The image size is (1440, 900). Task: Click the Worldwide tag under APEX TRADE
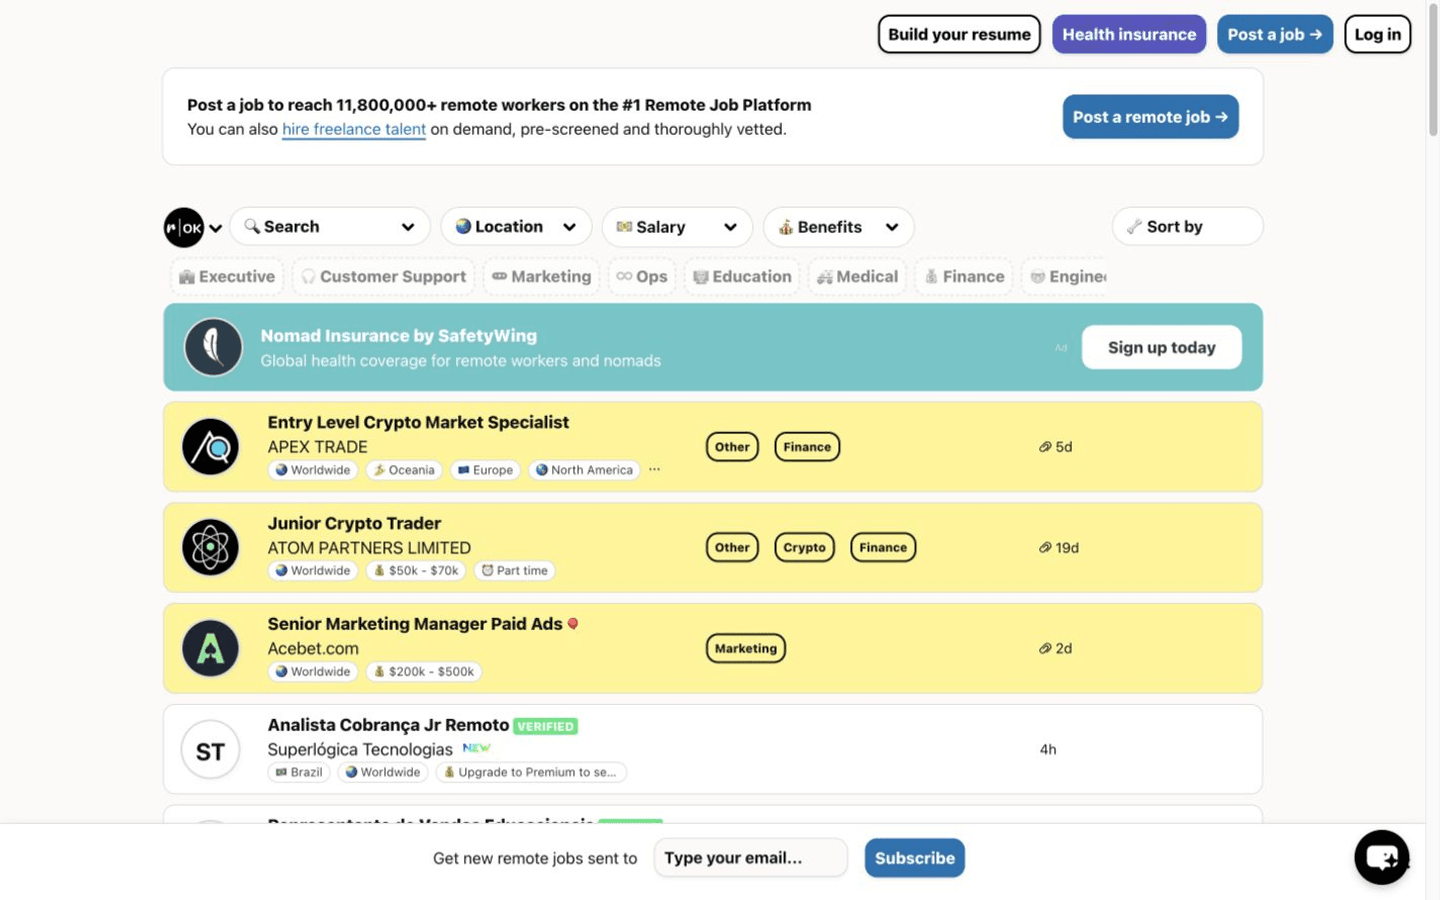[x=313, y=470]
